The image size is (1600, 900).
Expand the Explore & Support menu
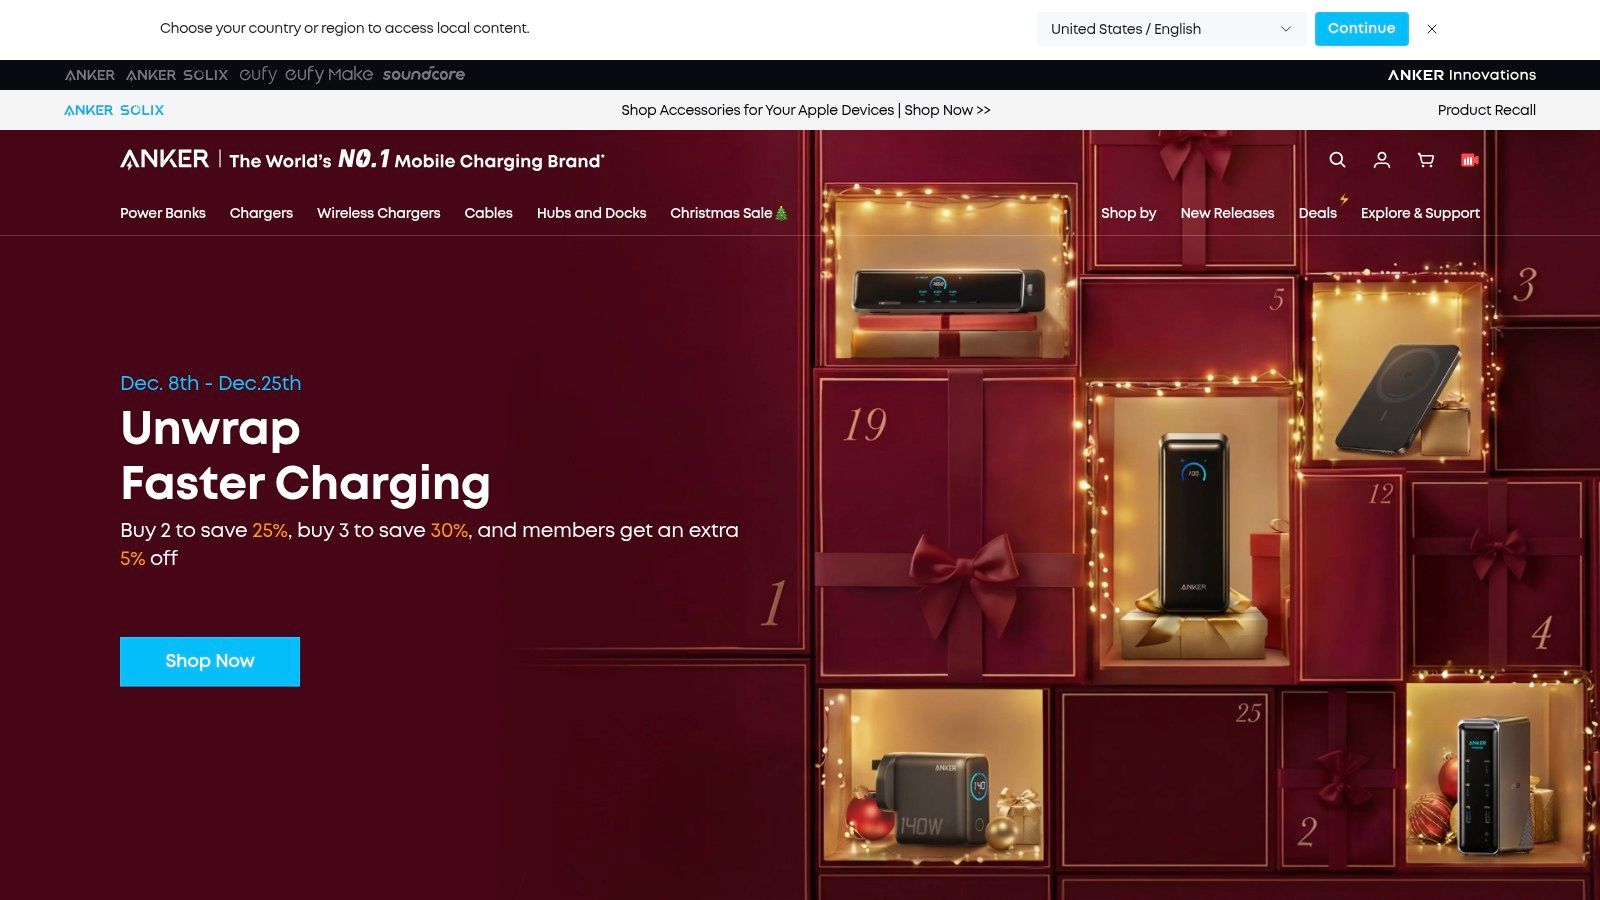click(x=1420, y=213)
